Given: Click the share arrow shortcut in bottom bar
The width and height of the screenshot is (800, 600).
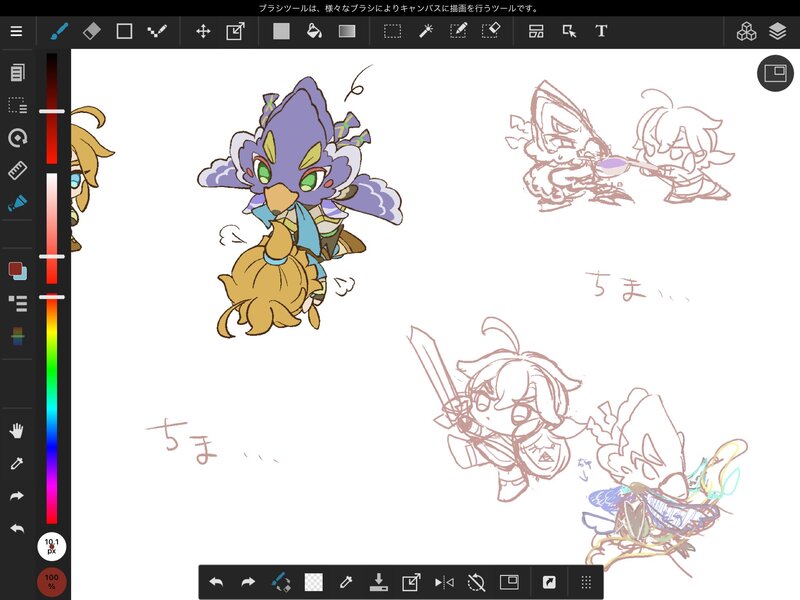Looking at the screenshot, I should coord(549,582).
